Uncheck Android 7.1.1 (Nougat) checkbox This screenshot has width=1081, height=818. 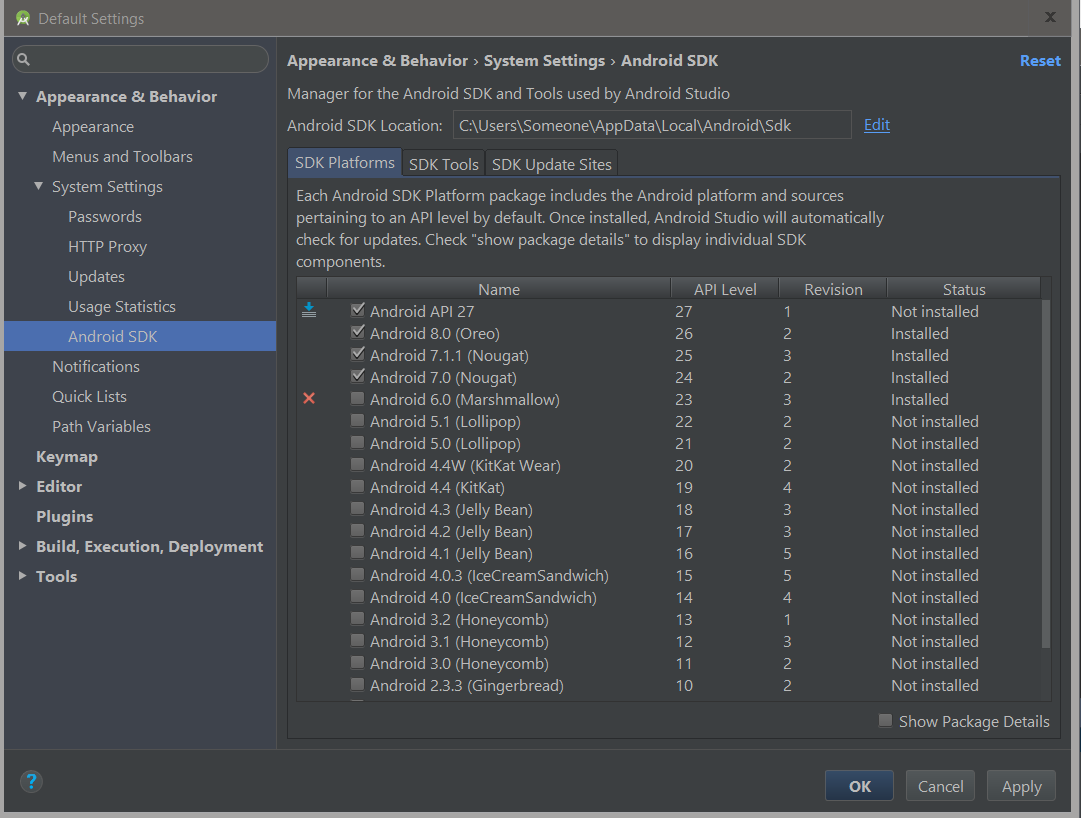tap(357, 354)
